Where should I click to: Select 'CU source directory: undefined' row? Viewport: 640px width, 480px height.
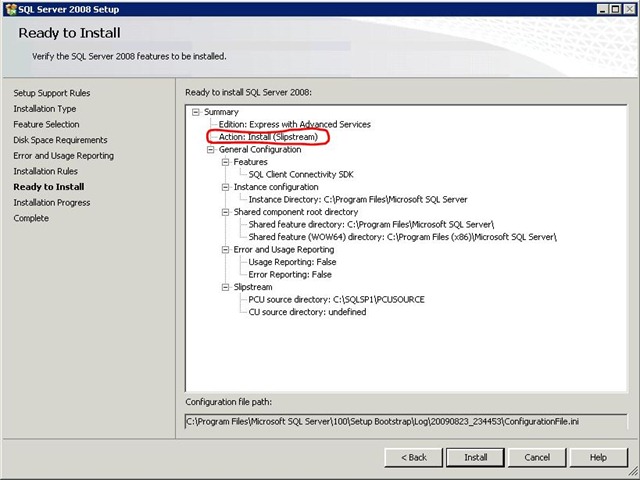pos(307,312)
